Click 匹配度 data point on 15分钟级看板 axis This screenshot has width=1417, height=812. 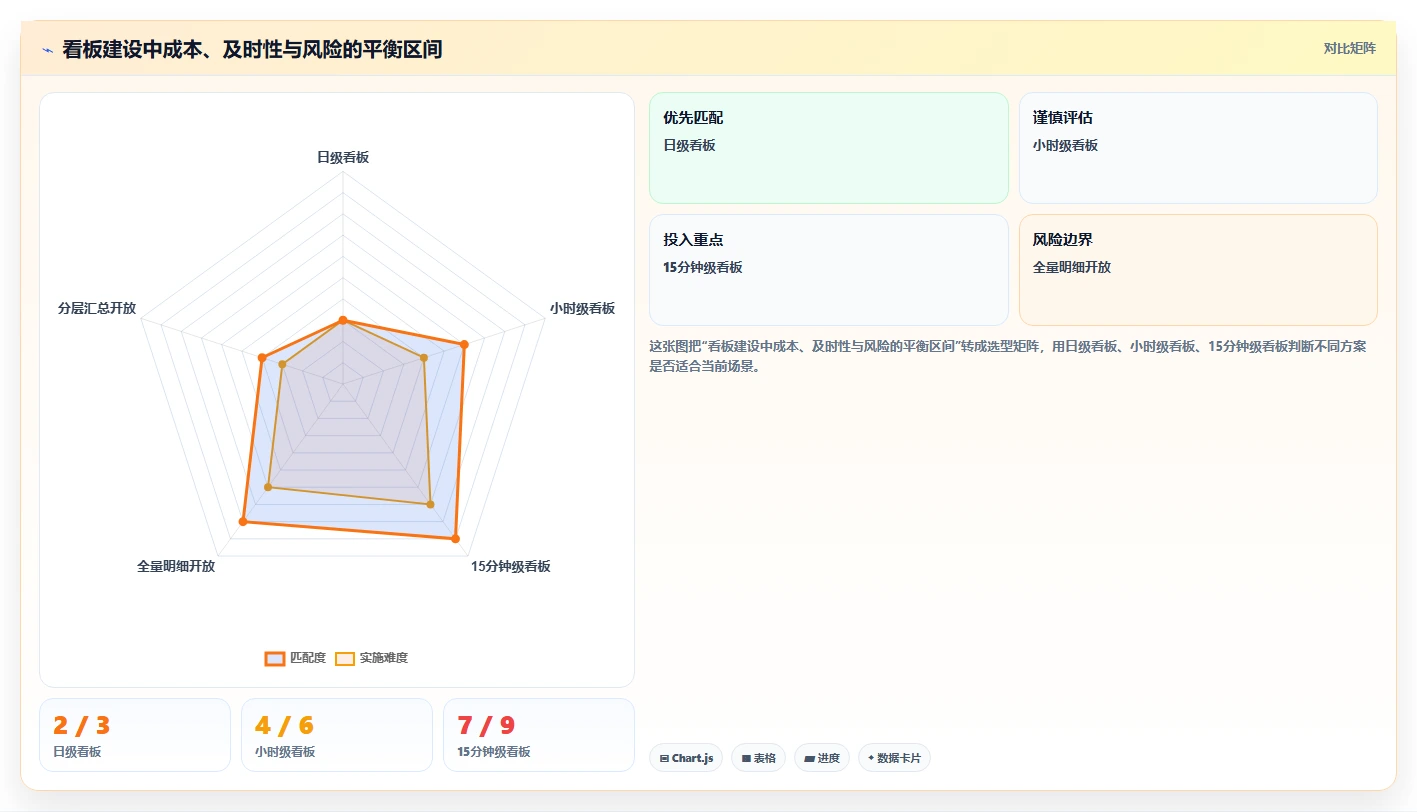pyautogui.click(x=455, y=539)
